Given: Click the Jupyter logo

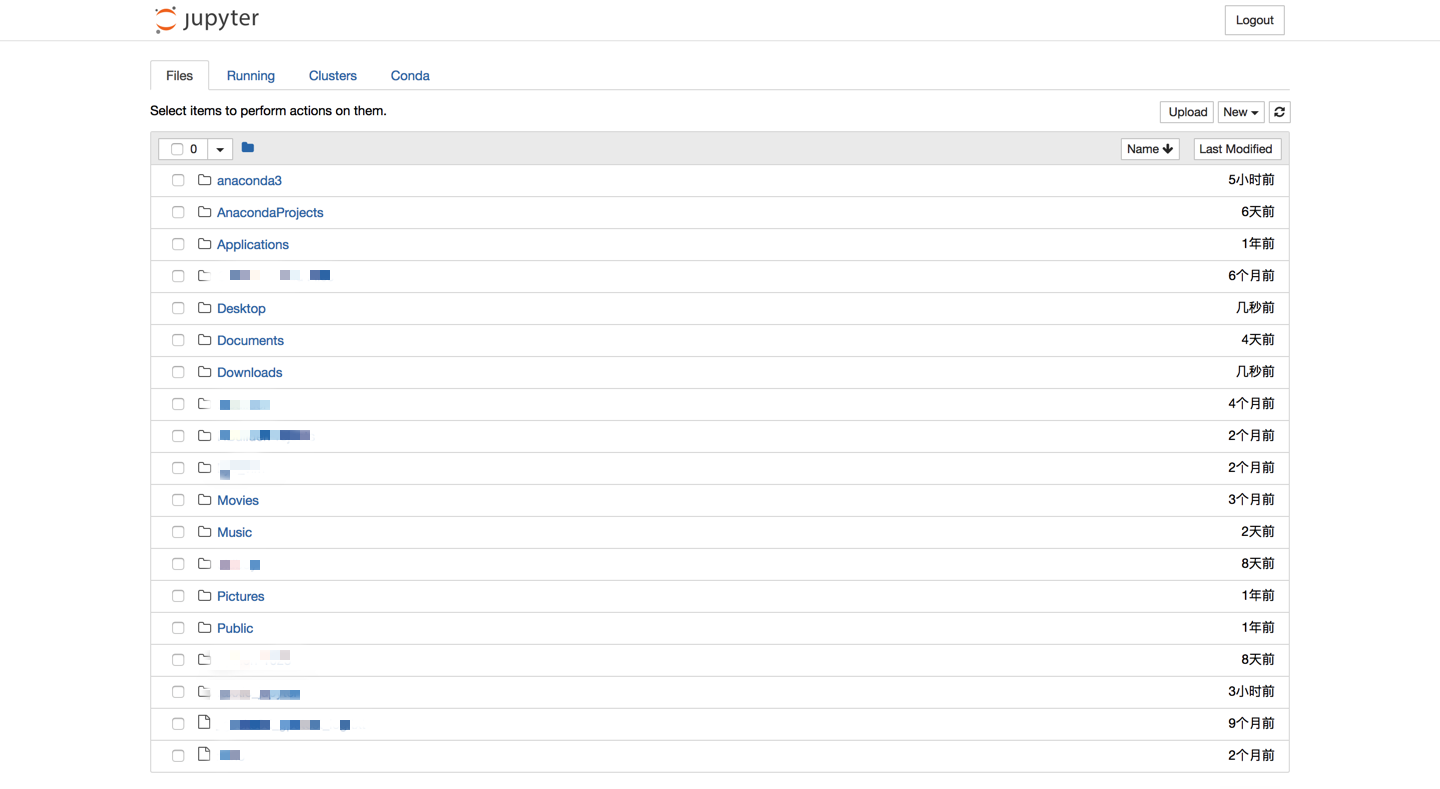Looking at the screenshot, I should pyautogui.click(x=205, y=19).
